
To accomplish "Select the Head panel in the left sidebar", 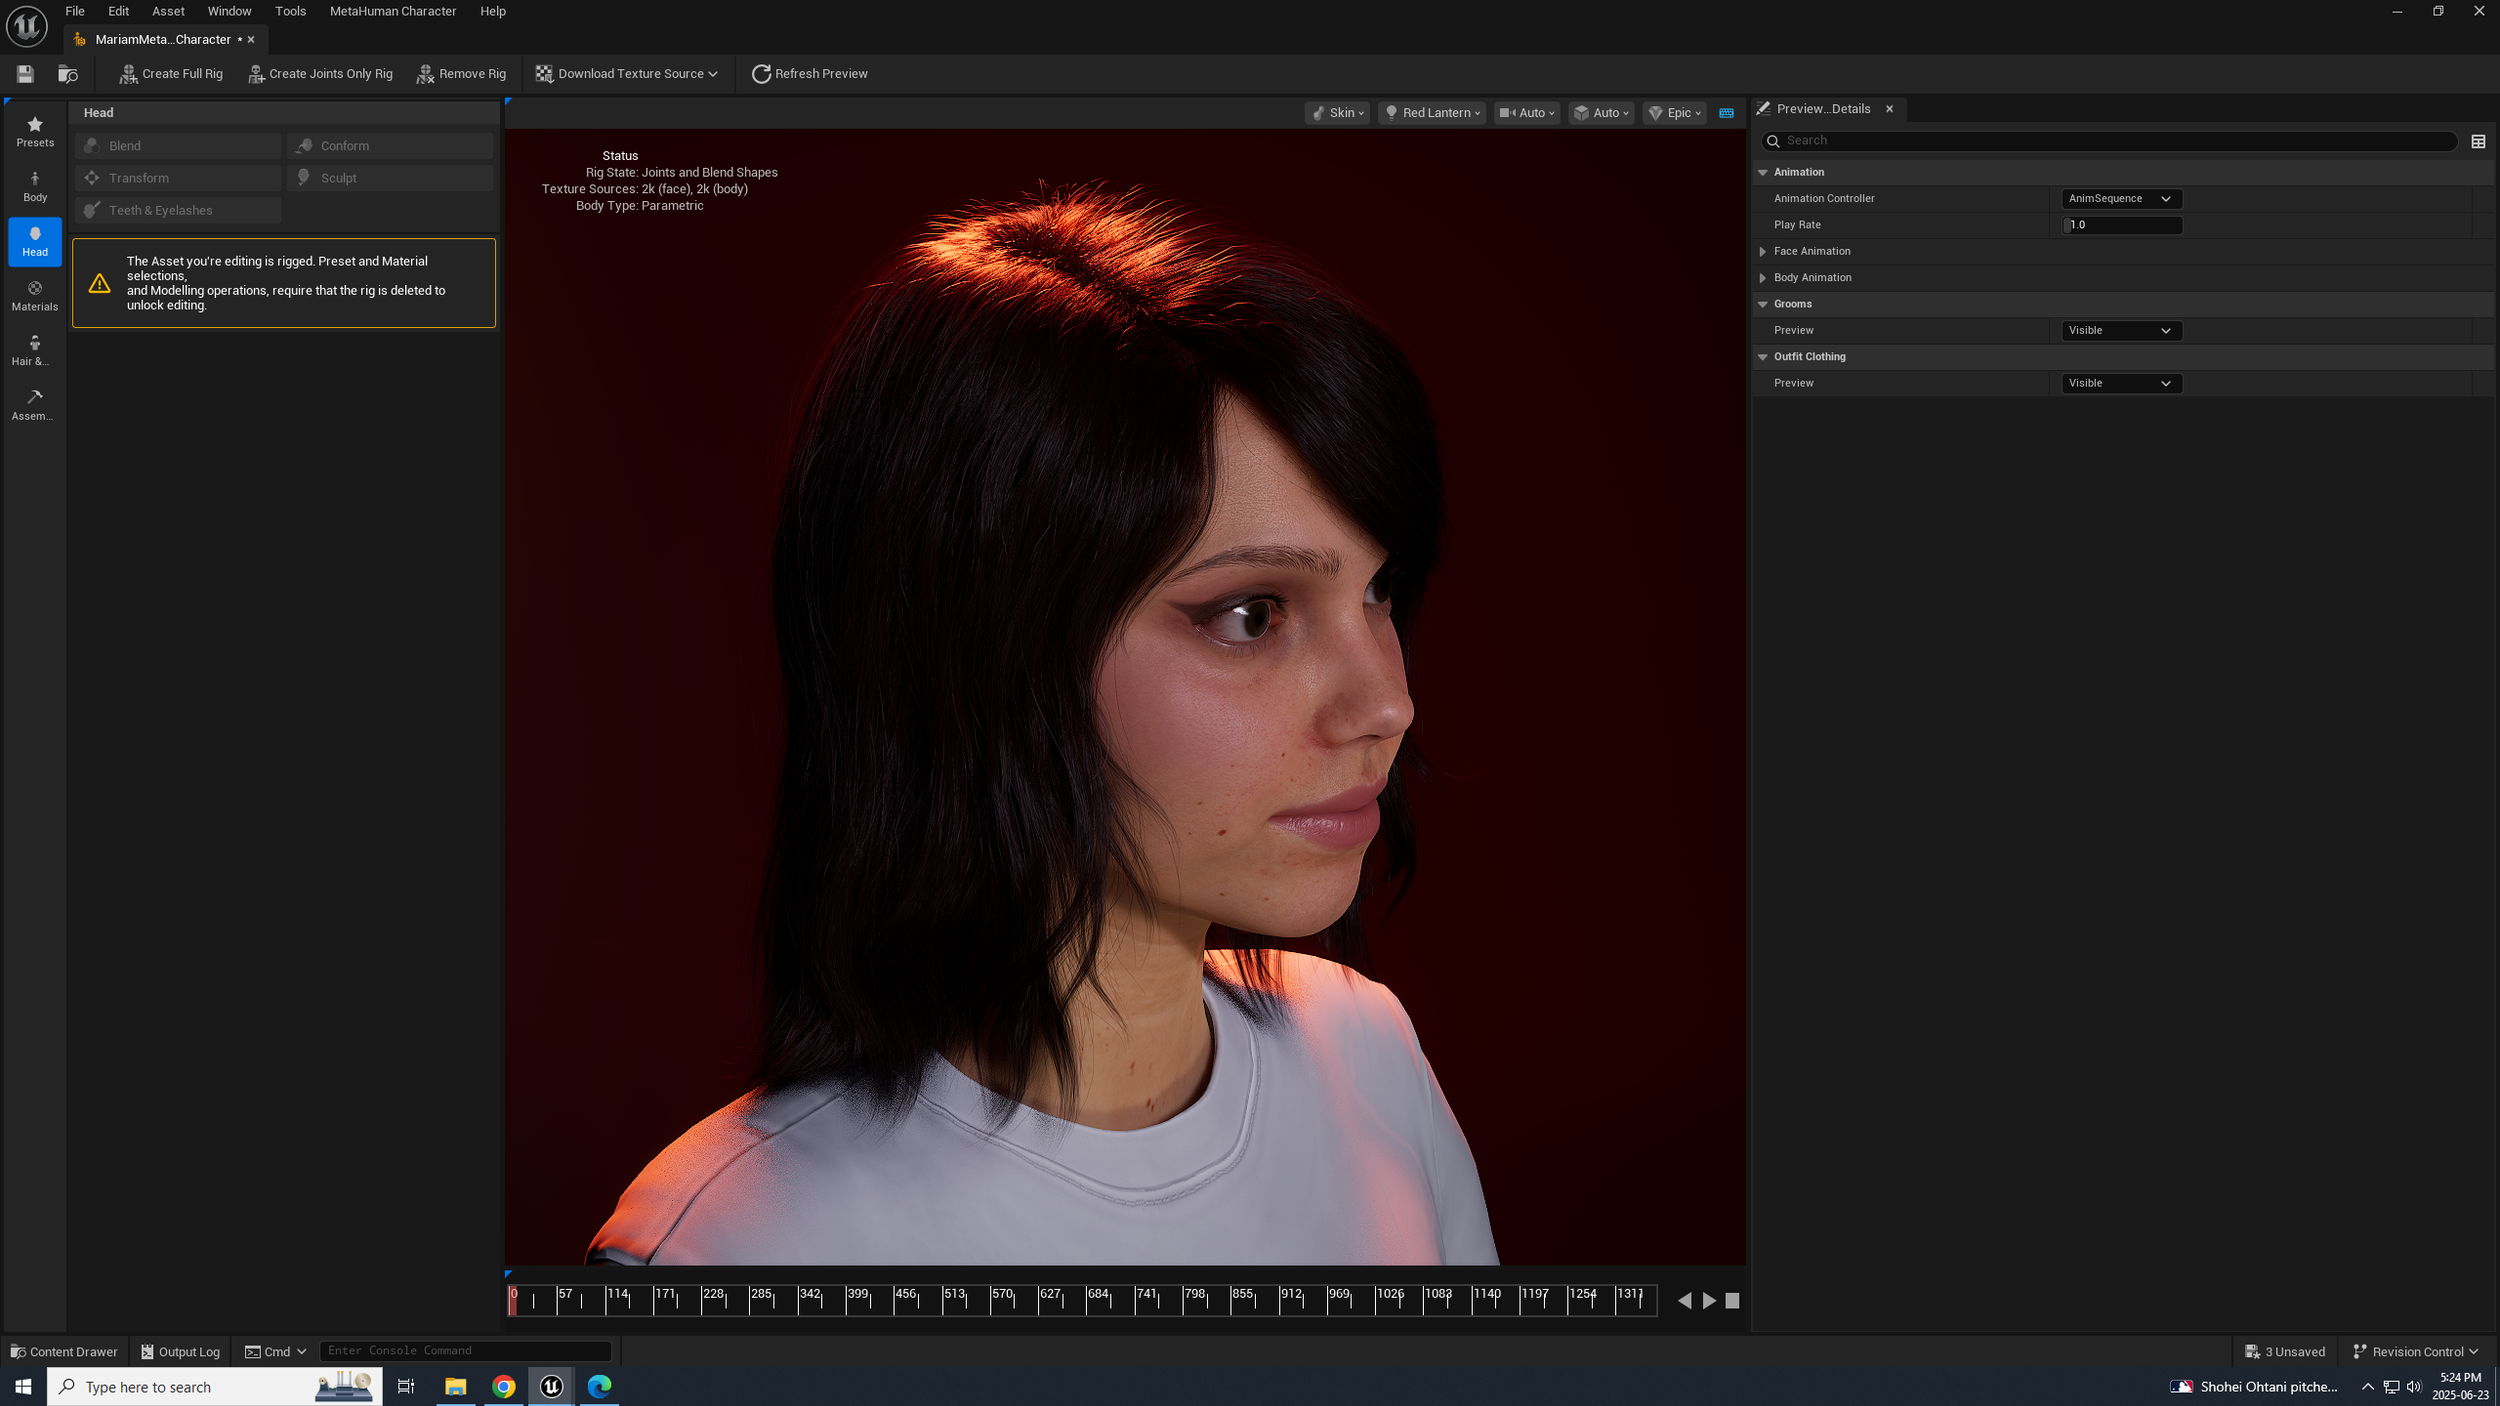I will pos(34,241).
